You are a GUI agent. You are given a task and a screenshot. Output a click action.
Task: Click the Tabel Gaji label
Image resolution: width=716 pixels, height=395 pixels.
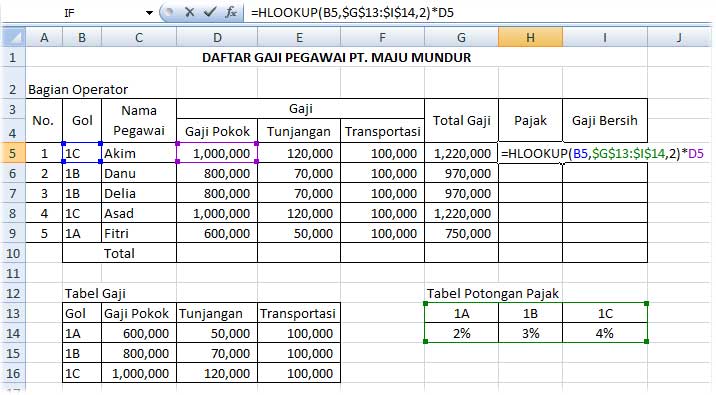pyautogui.click(x=95, y=294)
